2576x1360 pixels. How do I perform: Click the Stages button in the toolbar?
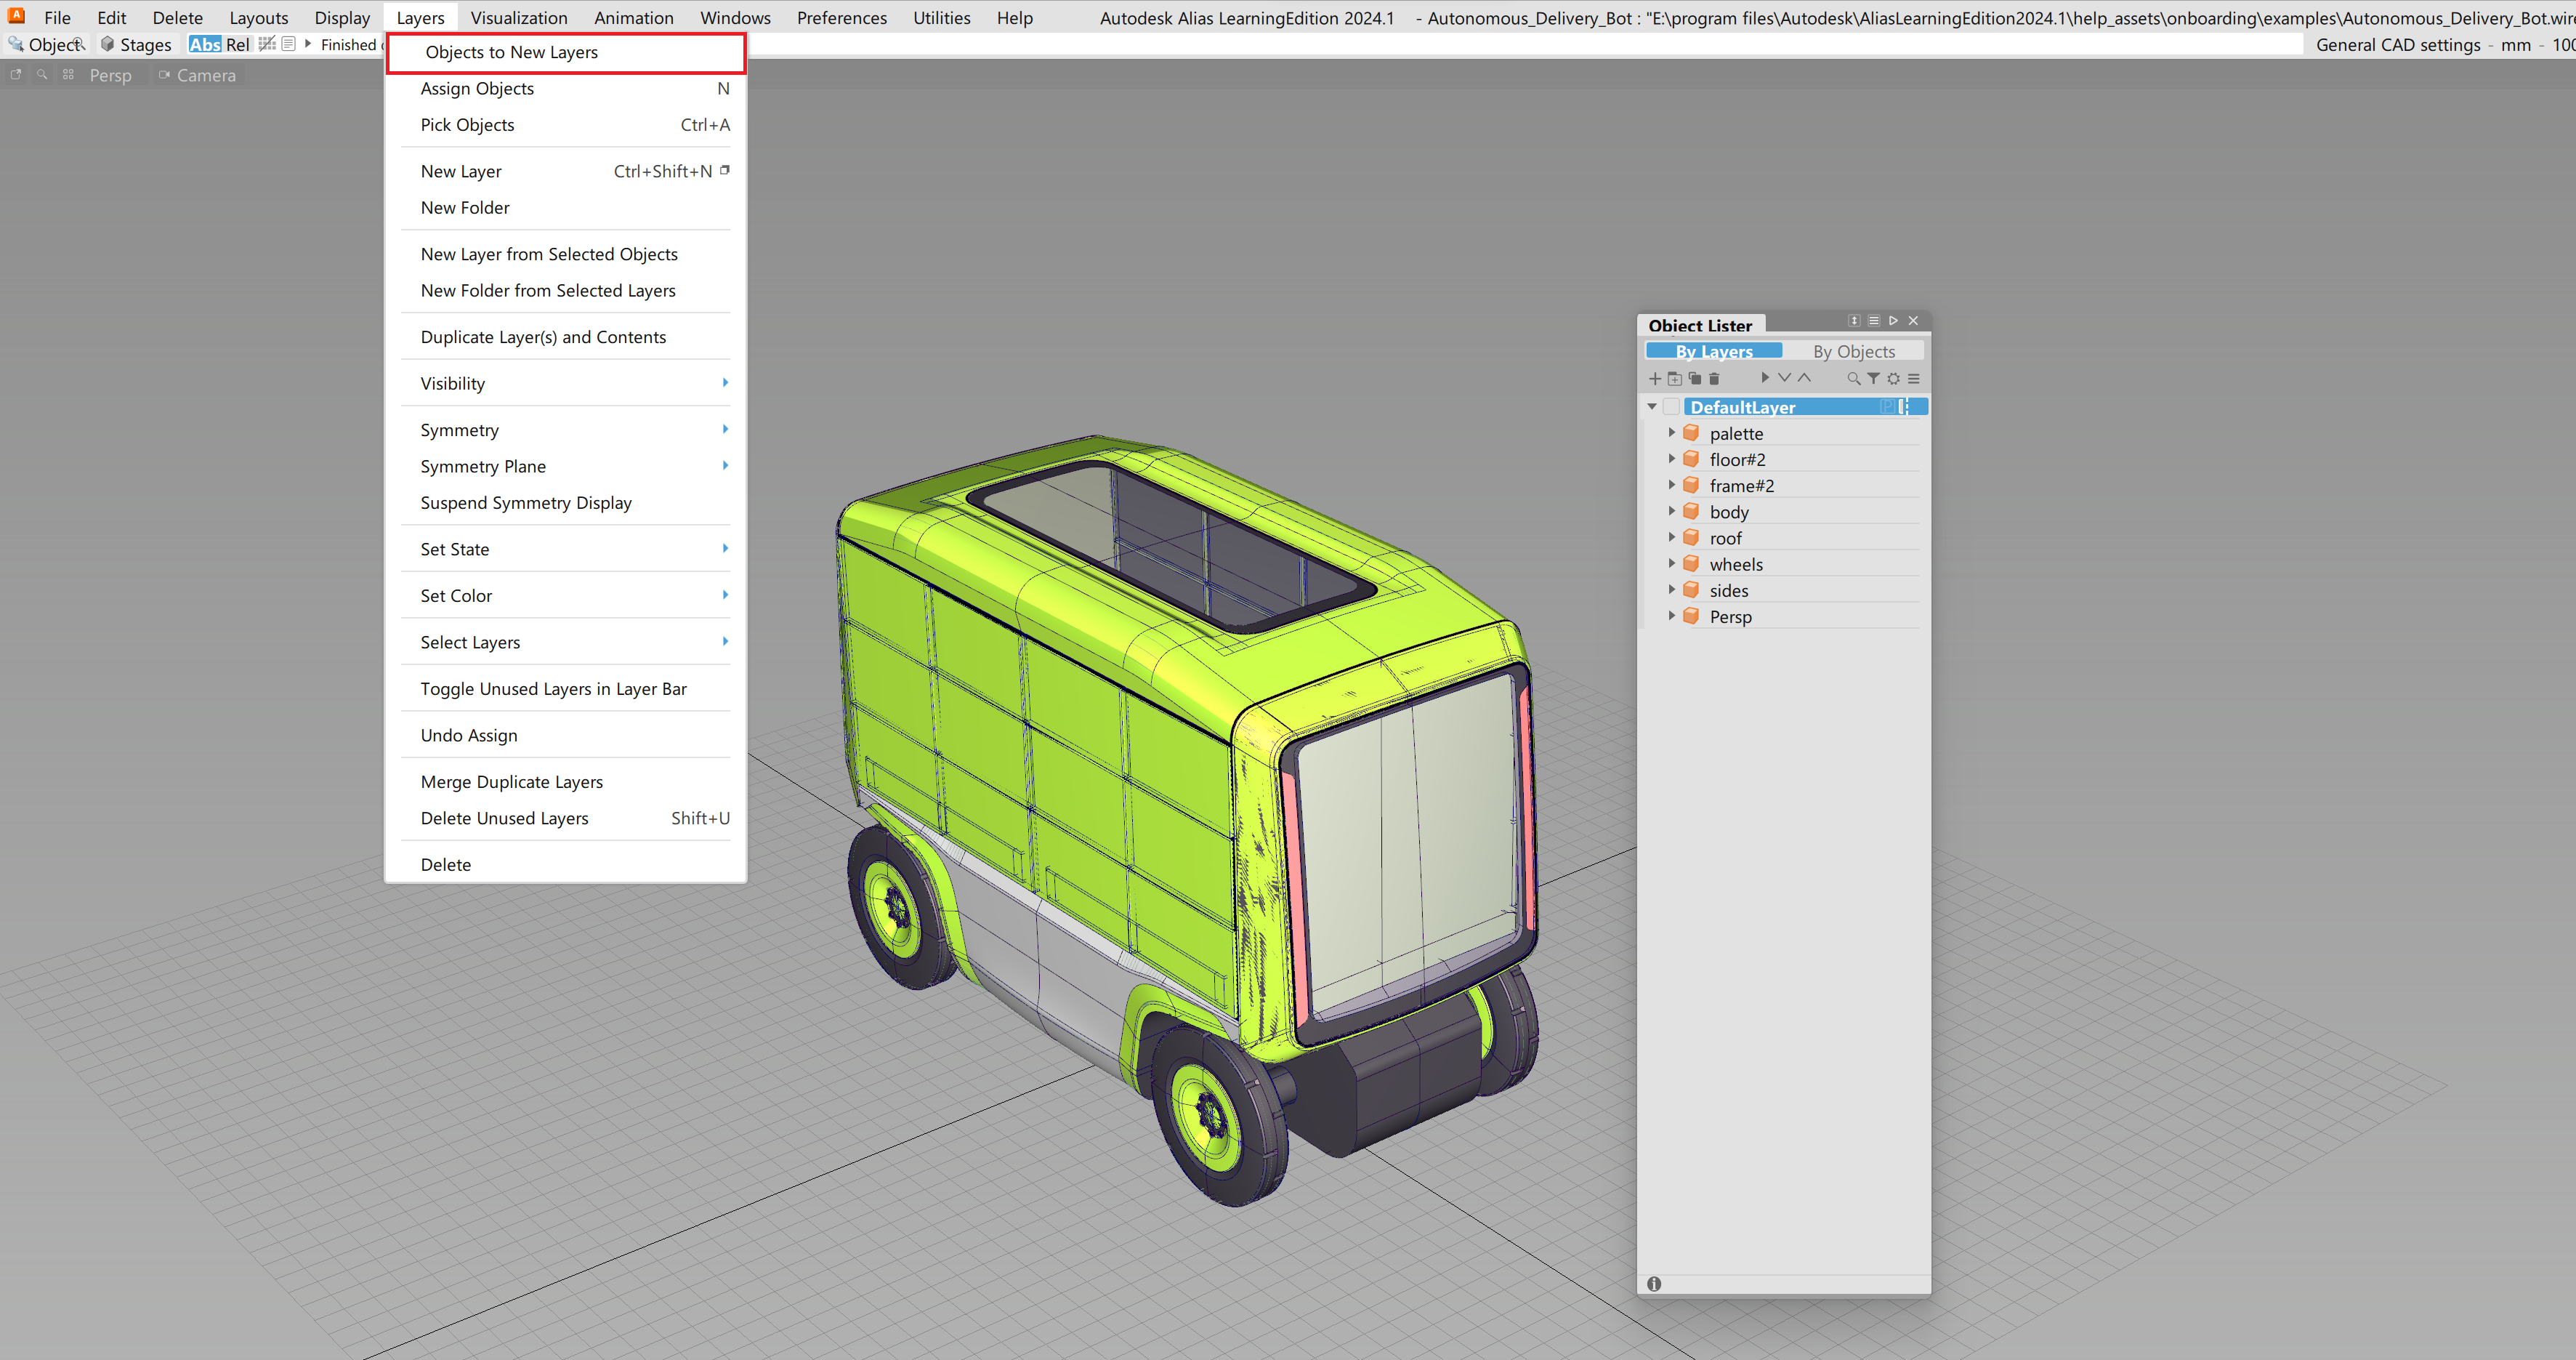click(136, 44)
